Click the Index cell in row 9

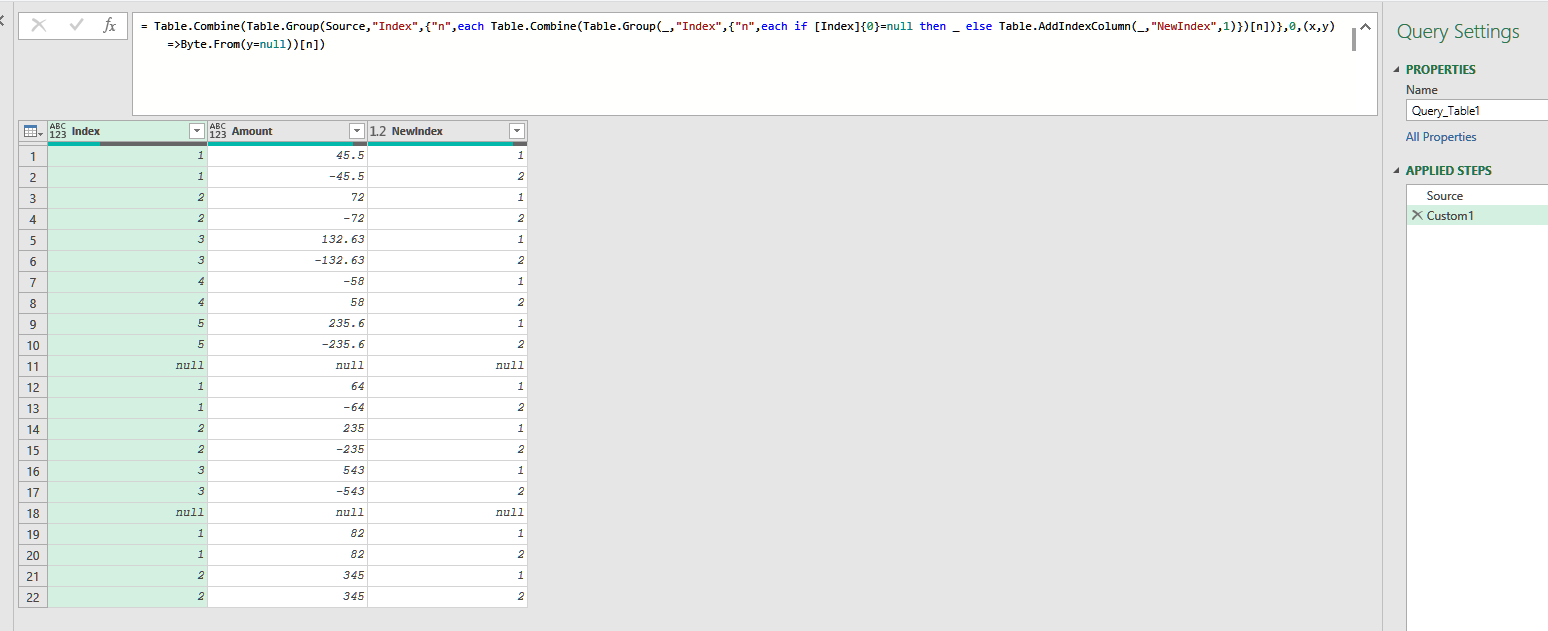pos(127,323)
